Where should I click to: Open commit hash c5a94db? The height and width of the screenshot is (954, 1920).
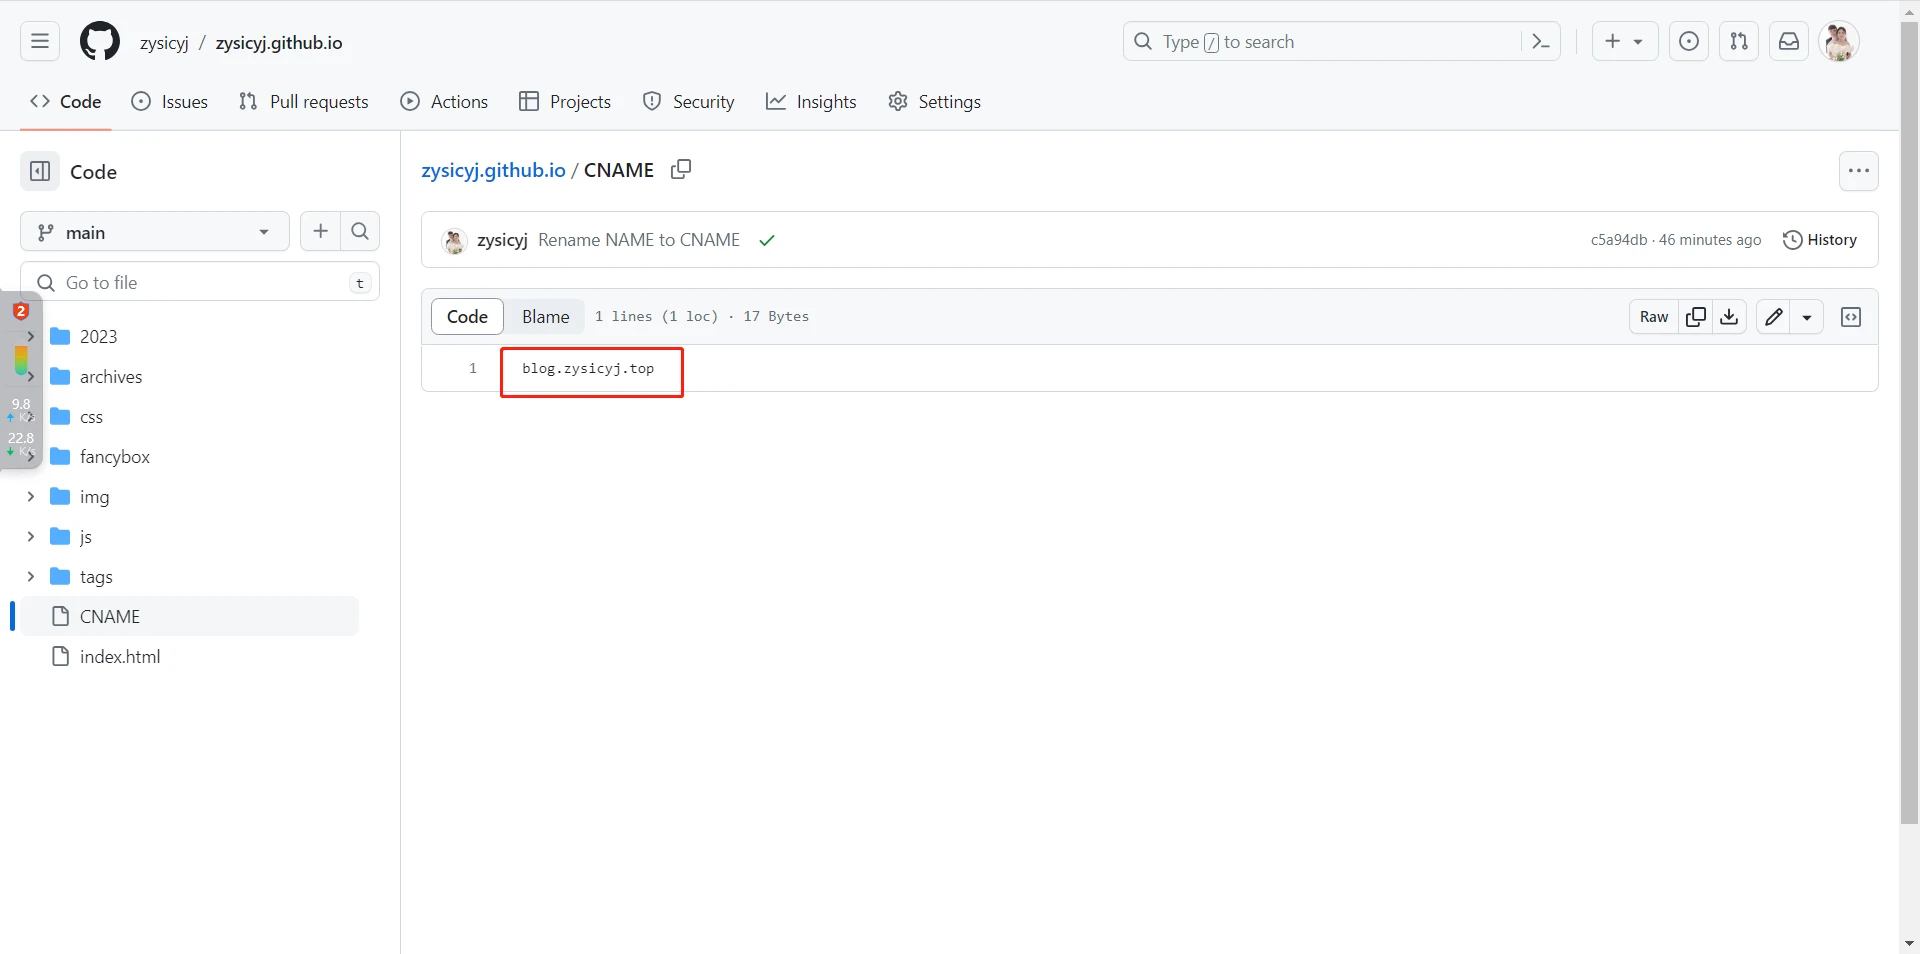click(x=1618, y=240)
